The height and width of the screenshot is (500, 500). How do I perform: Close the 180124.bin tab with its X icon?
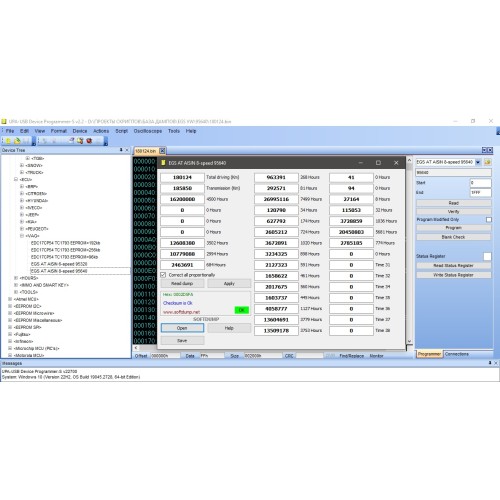coord(162,151)
